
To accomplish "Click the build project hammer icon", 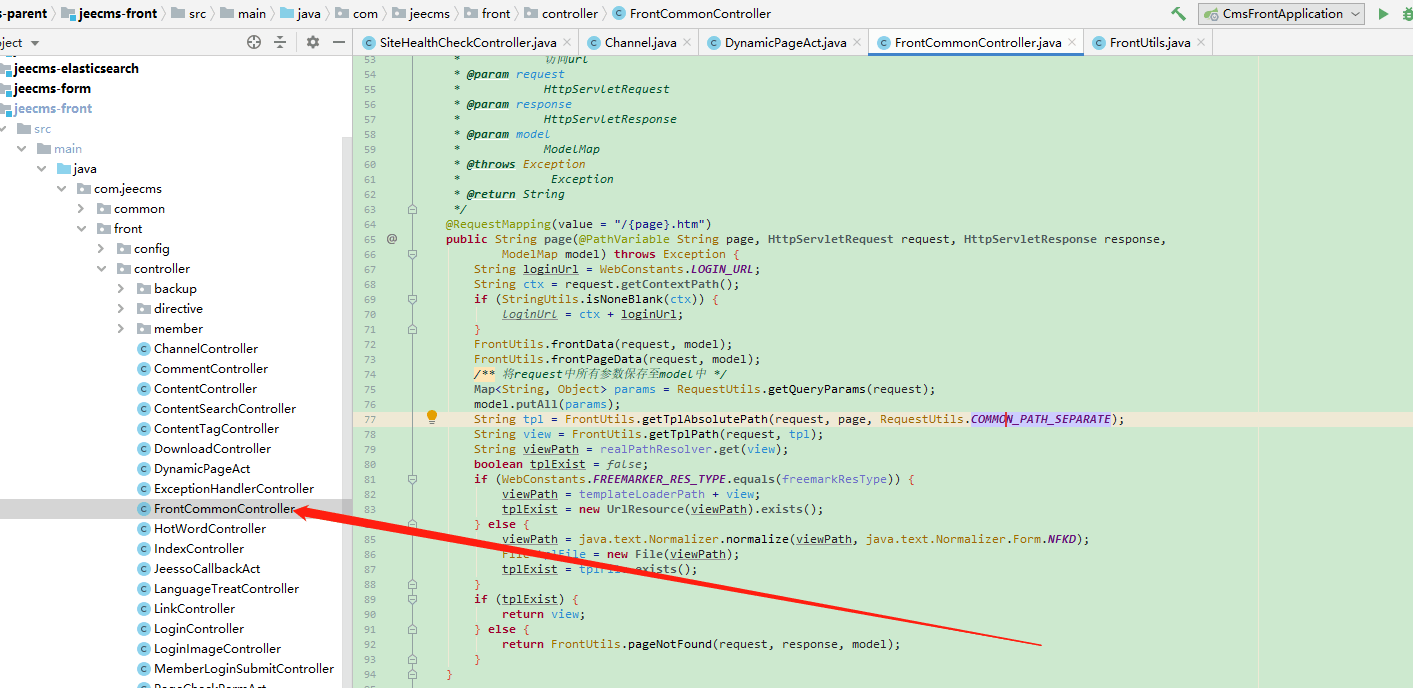I will pos(1178,14).
